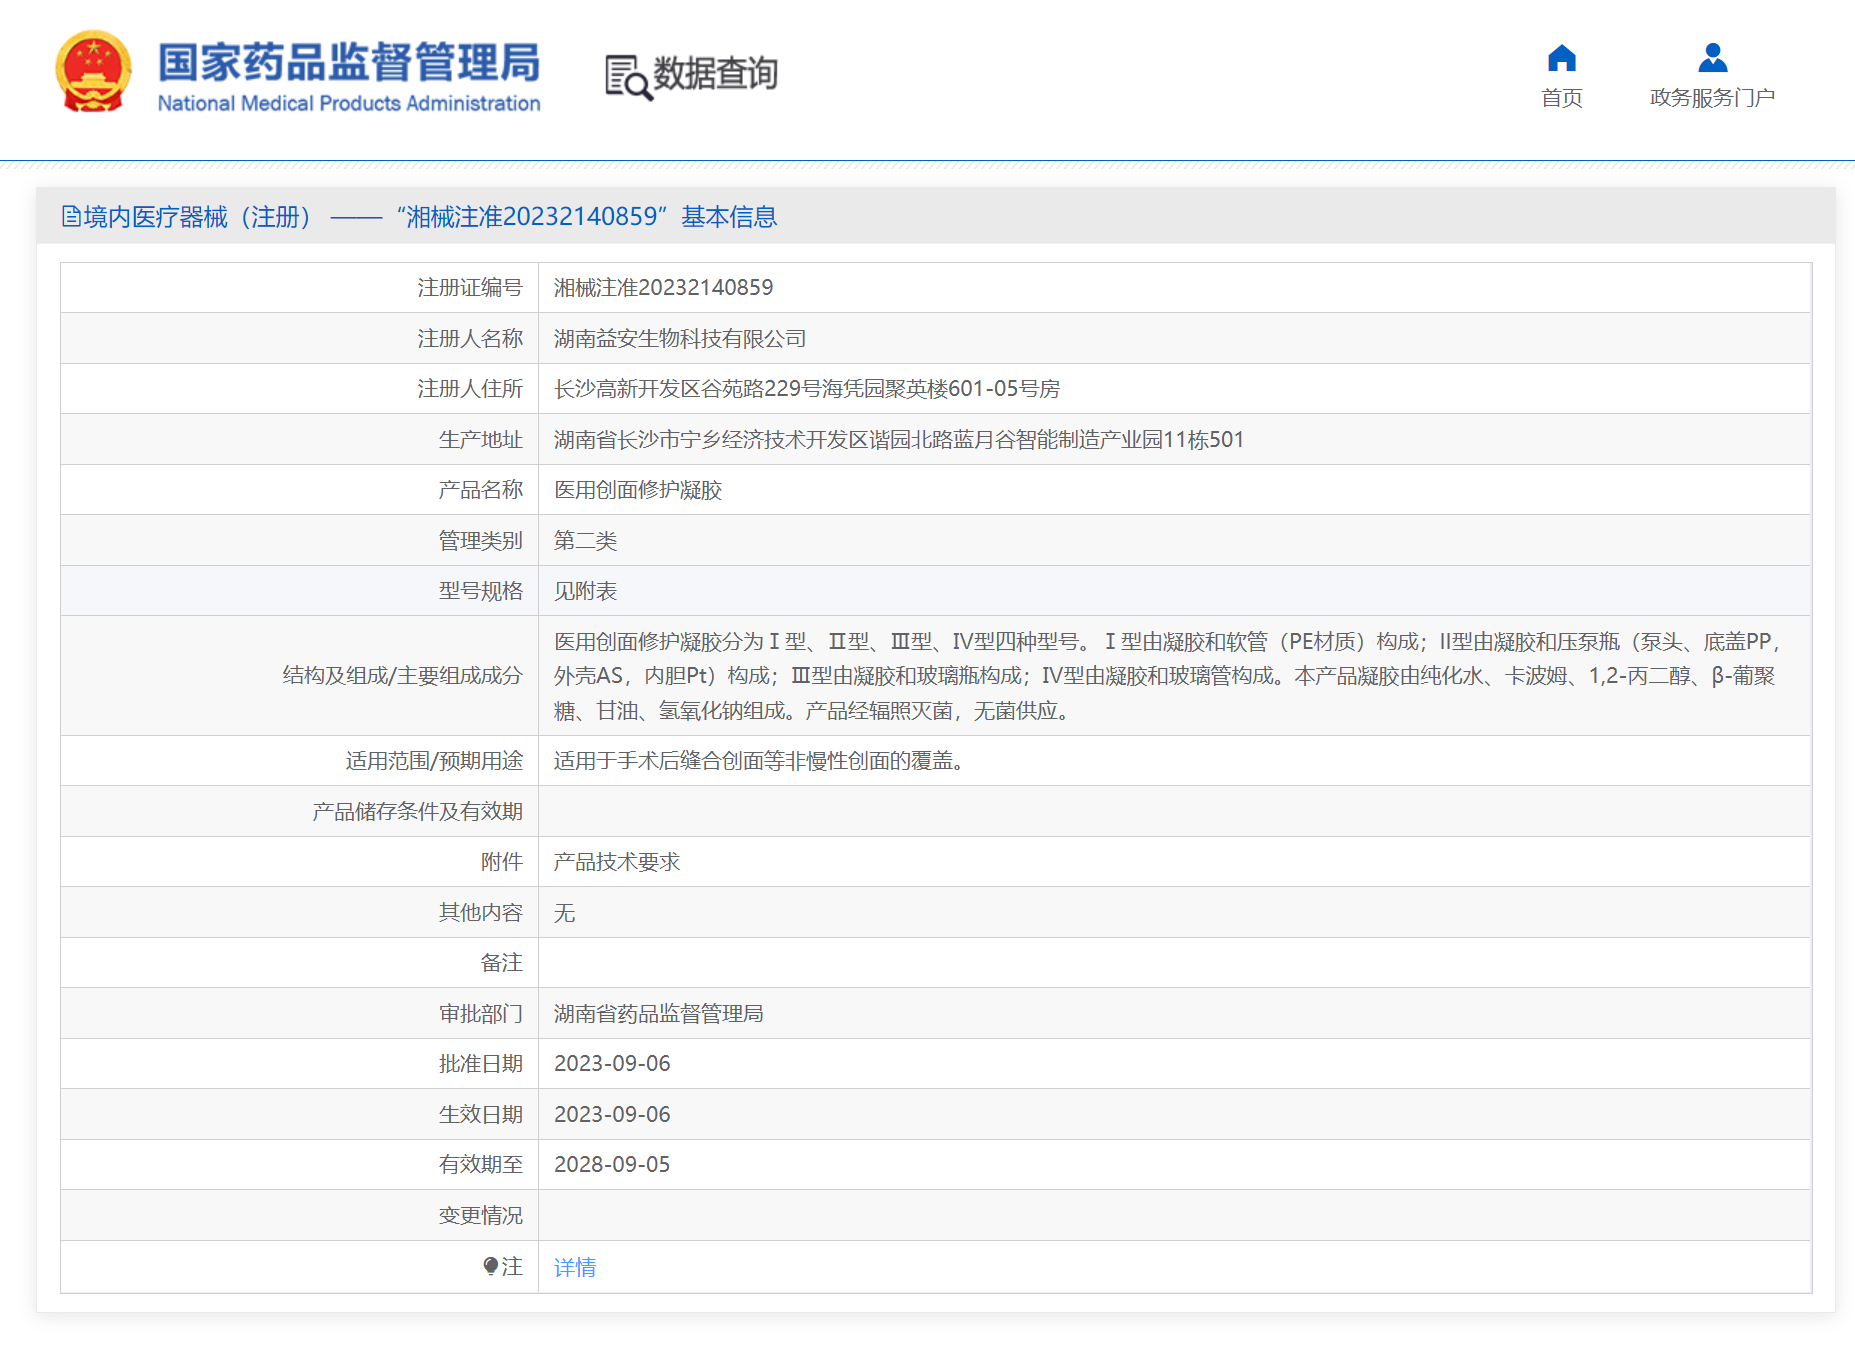Open the 政务服务门户 menu item

1712,98
